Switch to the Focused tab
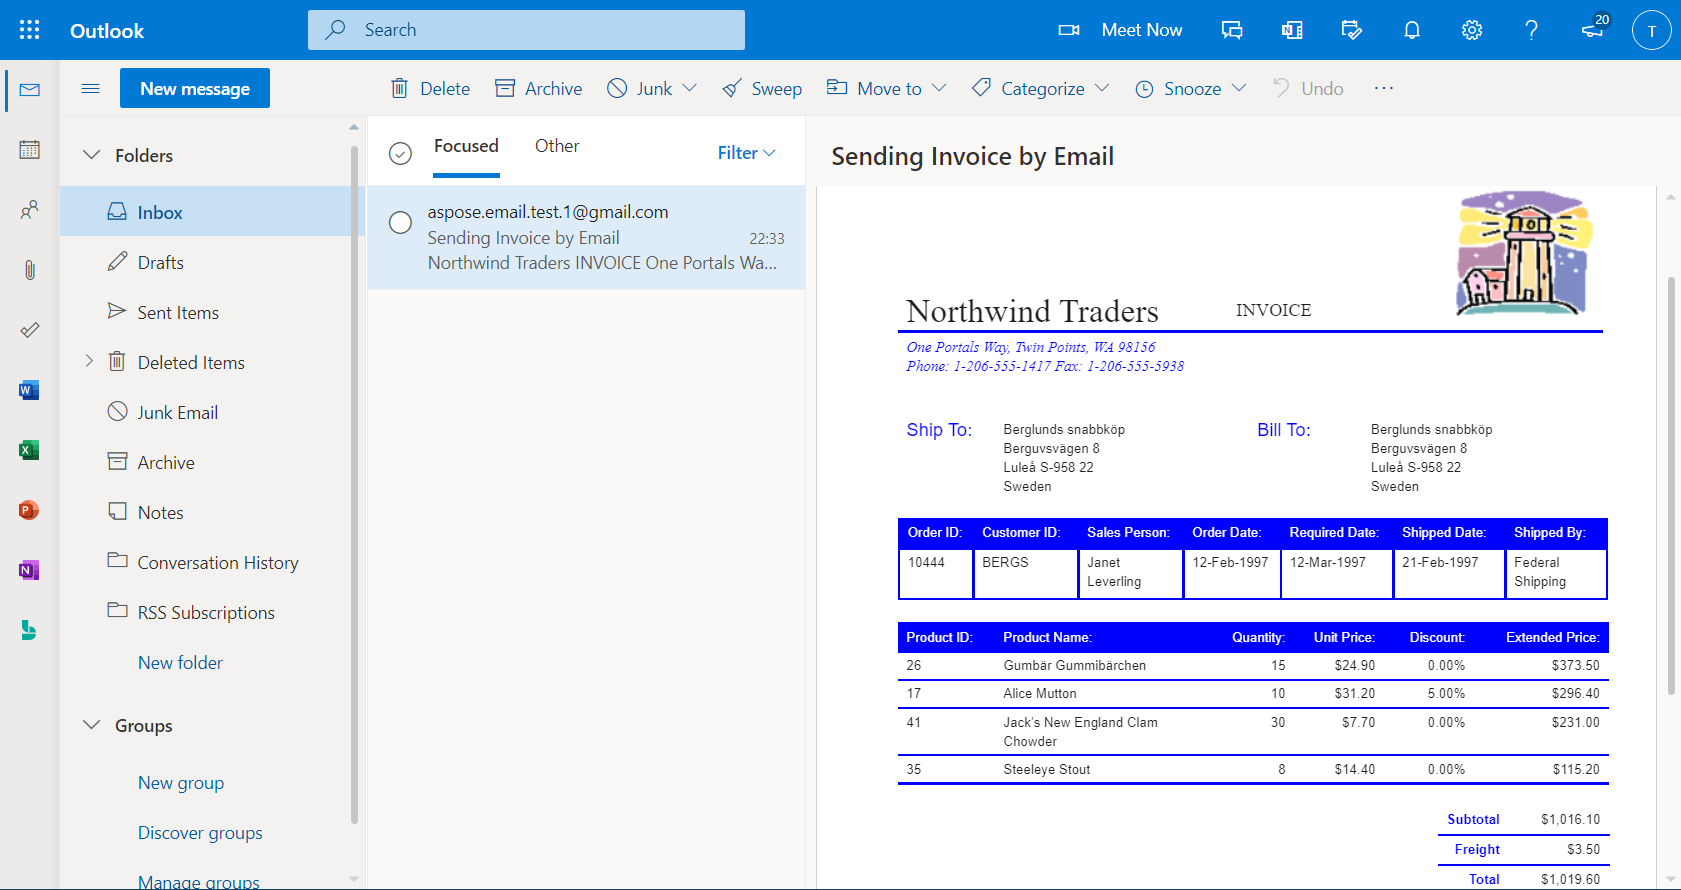Image resolution: width=1681 pixels, height=890 pixels. (x=466, y=146)
